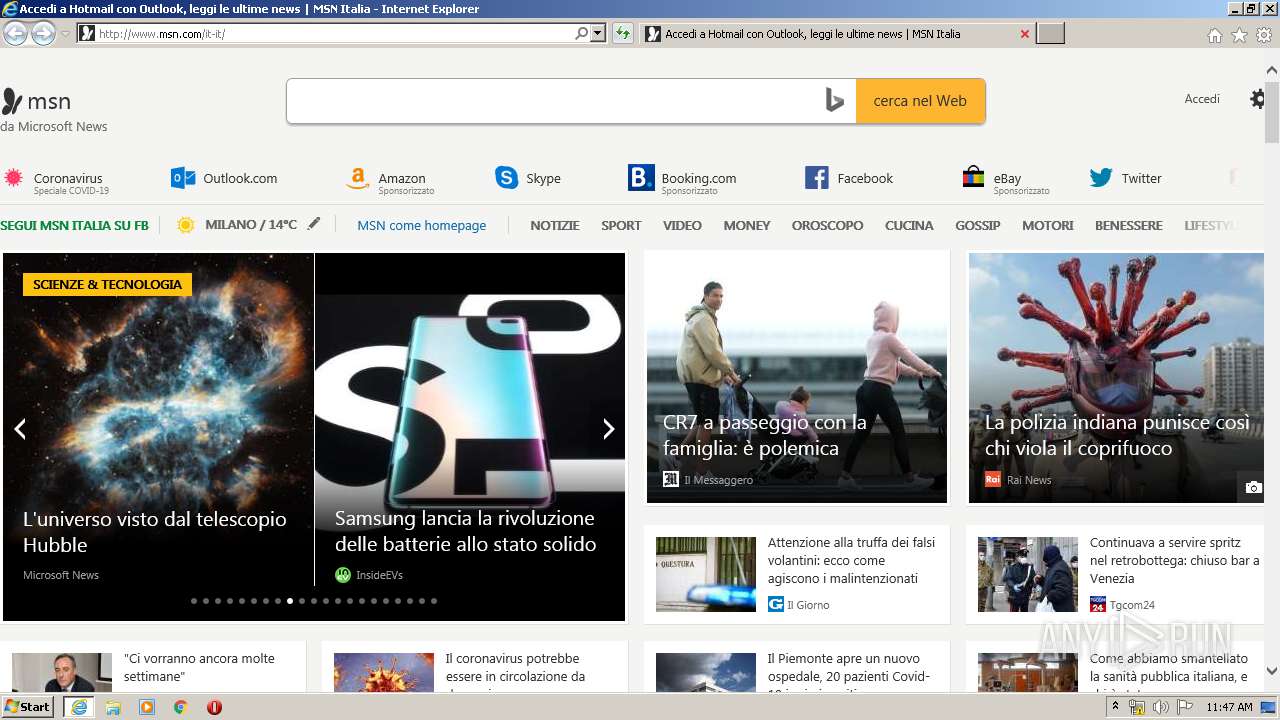Click the refresh page button
Viewport: 1280px width, 720px height.
tap(623, 34)
